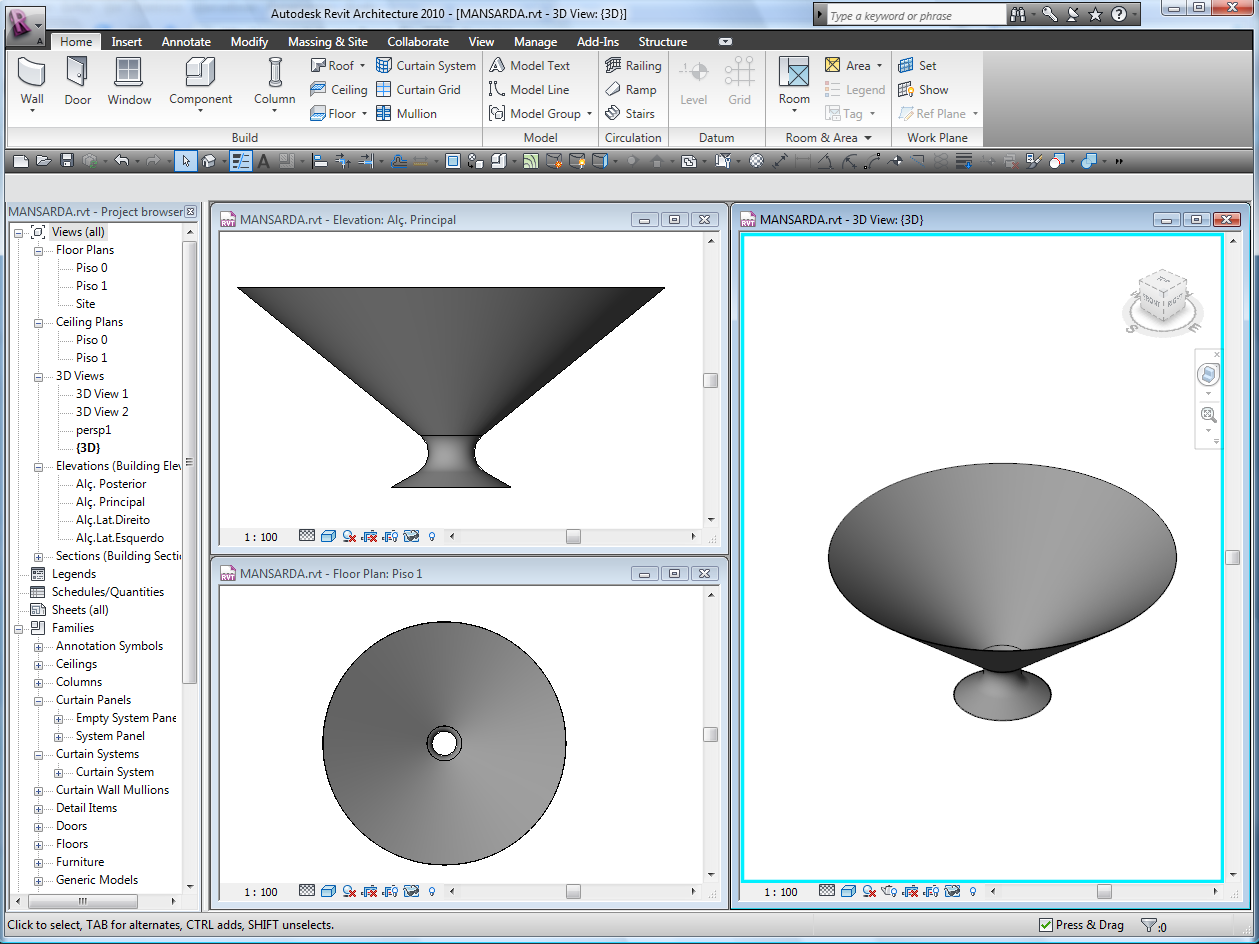Screen dimensions: 1259x944
Task: Open the Roof dropdown arrow
Action: click(362, 66)
